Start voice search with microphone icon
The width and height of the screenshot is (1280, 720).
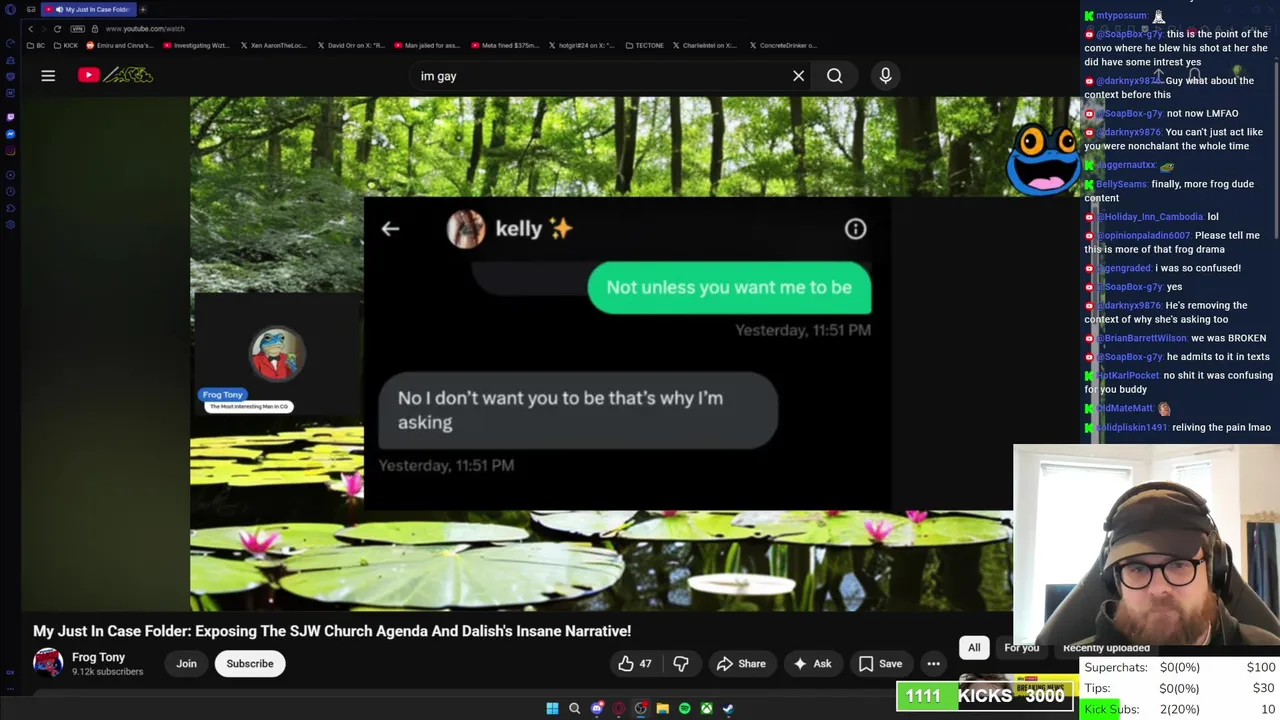[x=885, y=76]
